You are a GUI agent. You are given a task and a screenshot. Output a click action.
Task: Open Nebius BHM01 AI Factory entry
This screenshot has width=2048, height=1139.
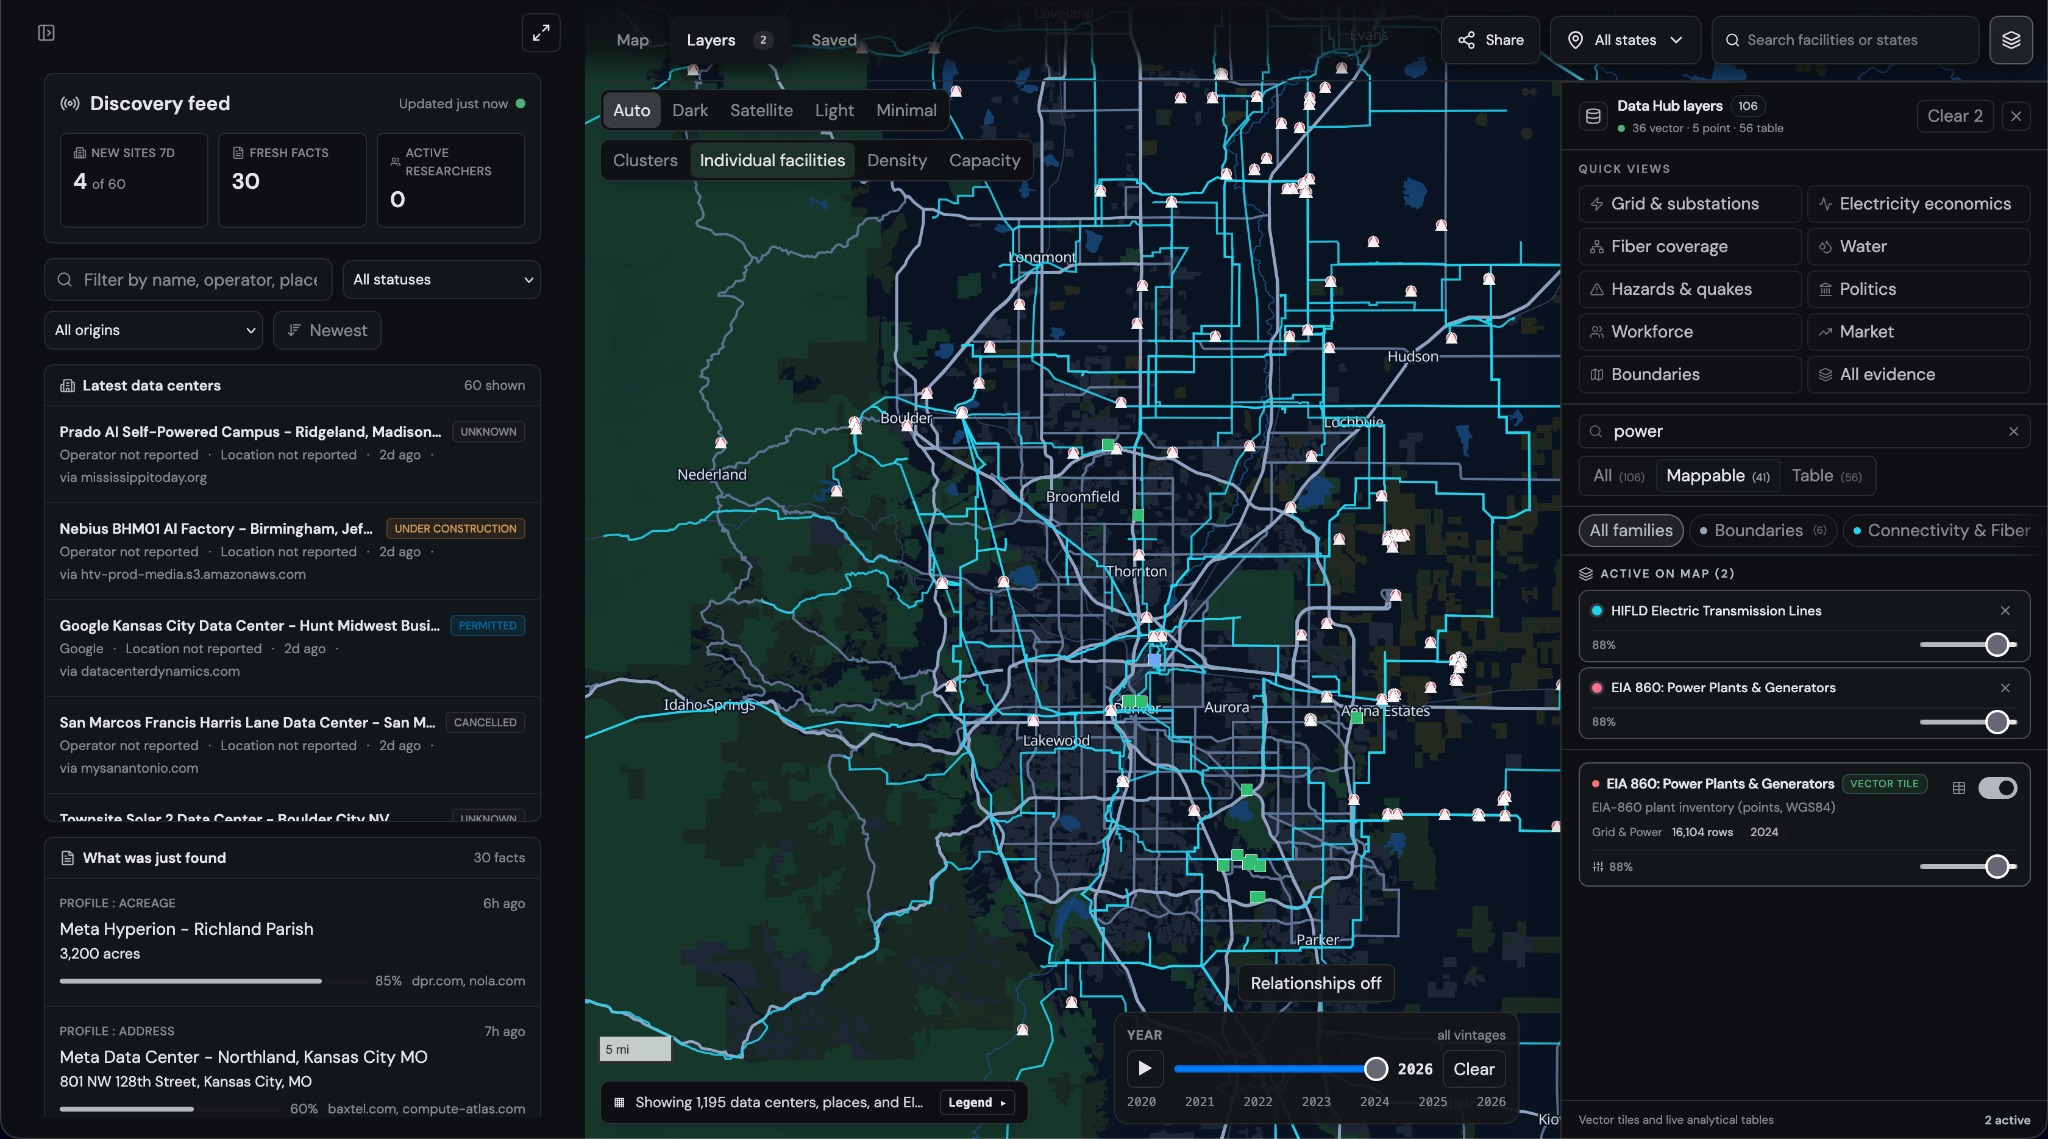click(x=292, y=551)
